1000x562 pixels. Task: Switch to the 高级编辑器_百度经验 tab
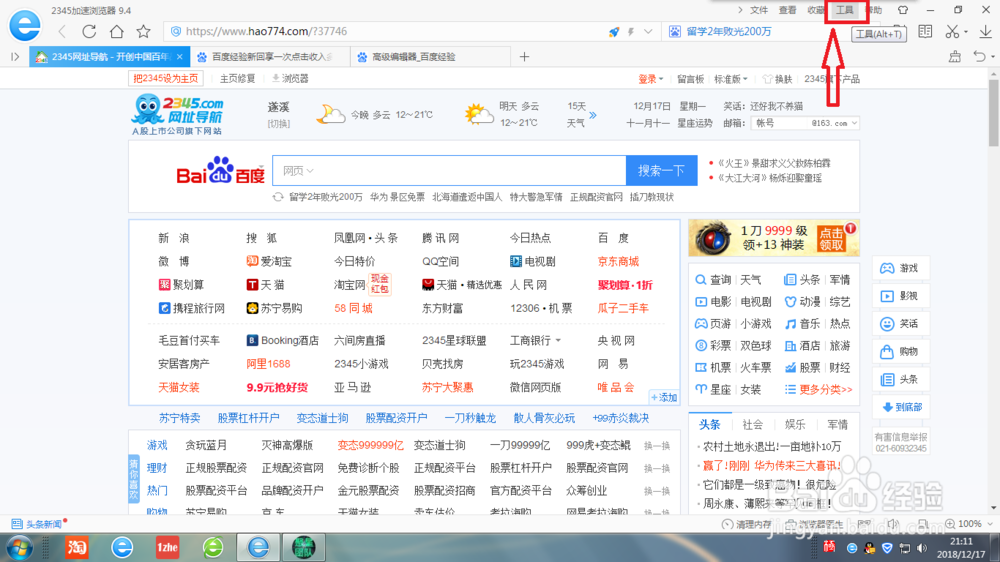(x=430, y=57)
